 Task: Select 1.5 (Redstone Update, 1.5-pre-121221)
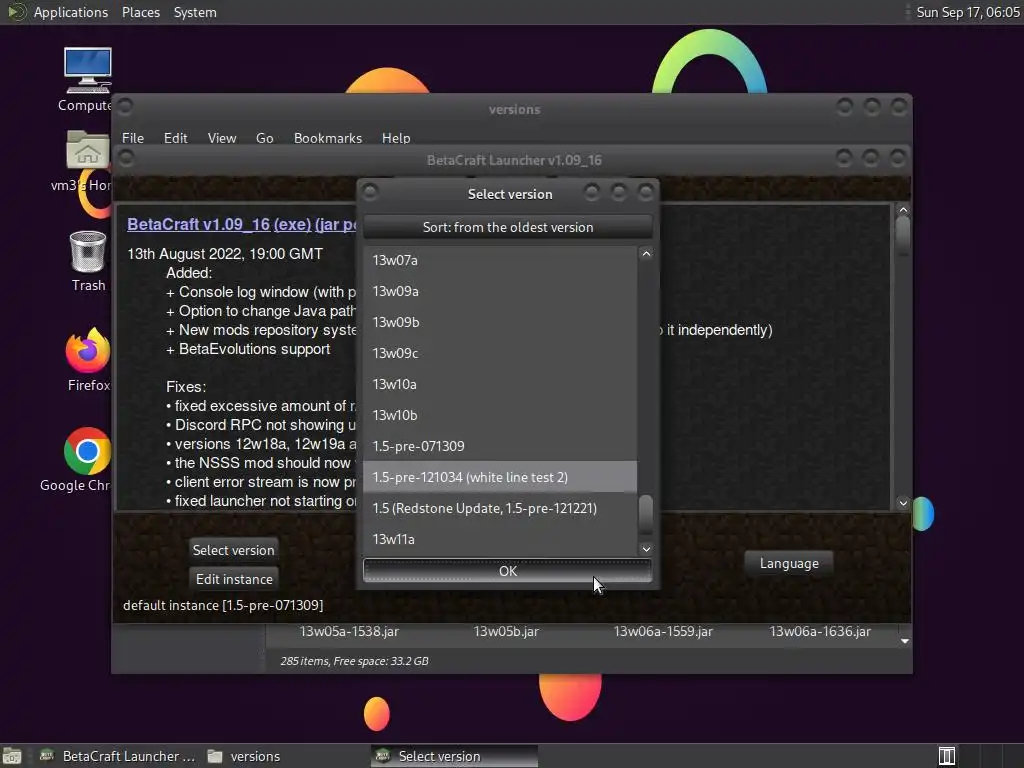500,508
